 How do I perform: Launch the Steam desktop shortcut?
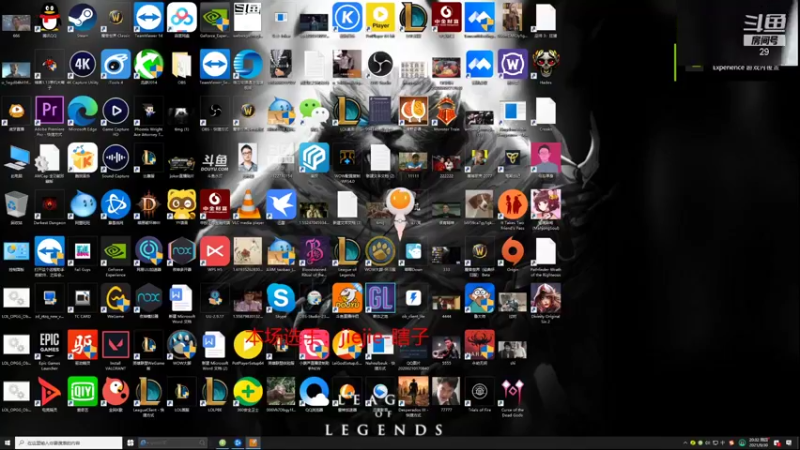(83, 18)
